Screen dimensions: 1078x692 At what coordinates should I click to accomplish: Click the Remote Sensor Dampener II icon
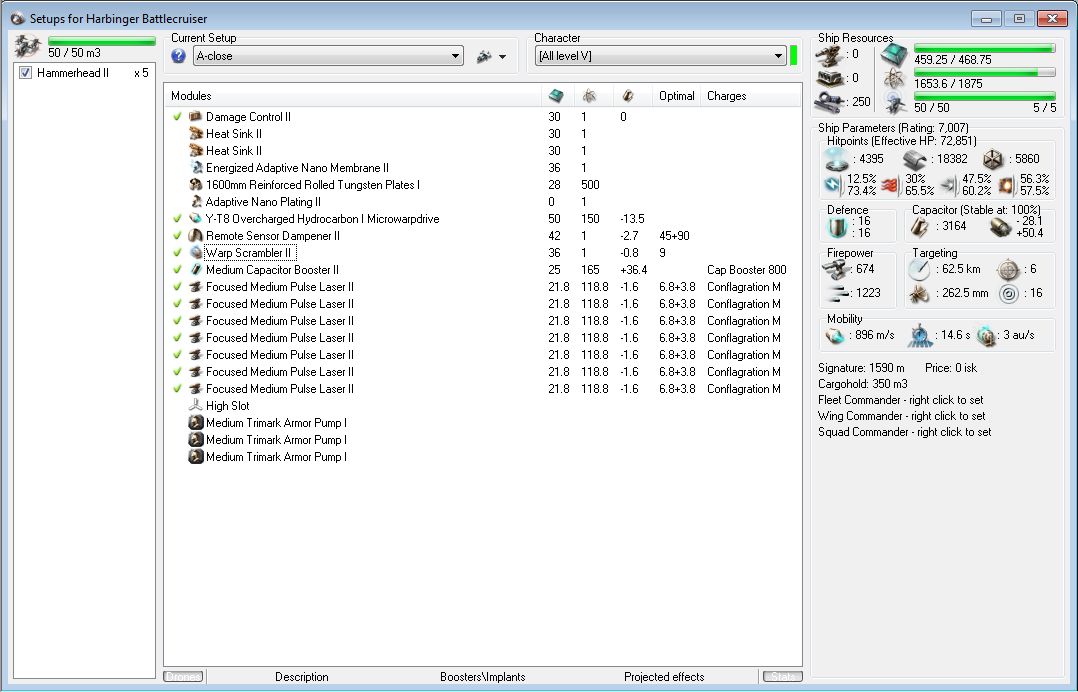[x=195, y=236]
